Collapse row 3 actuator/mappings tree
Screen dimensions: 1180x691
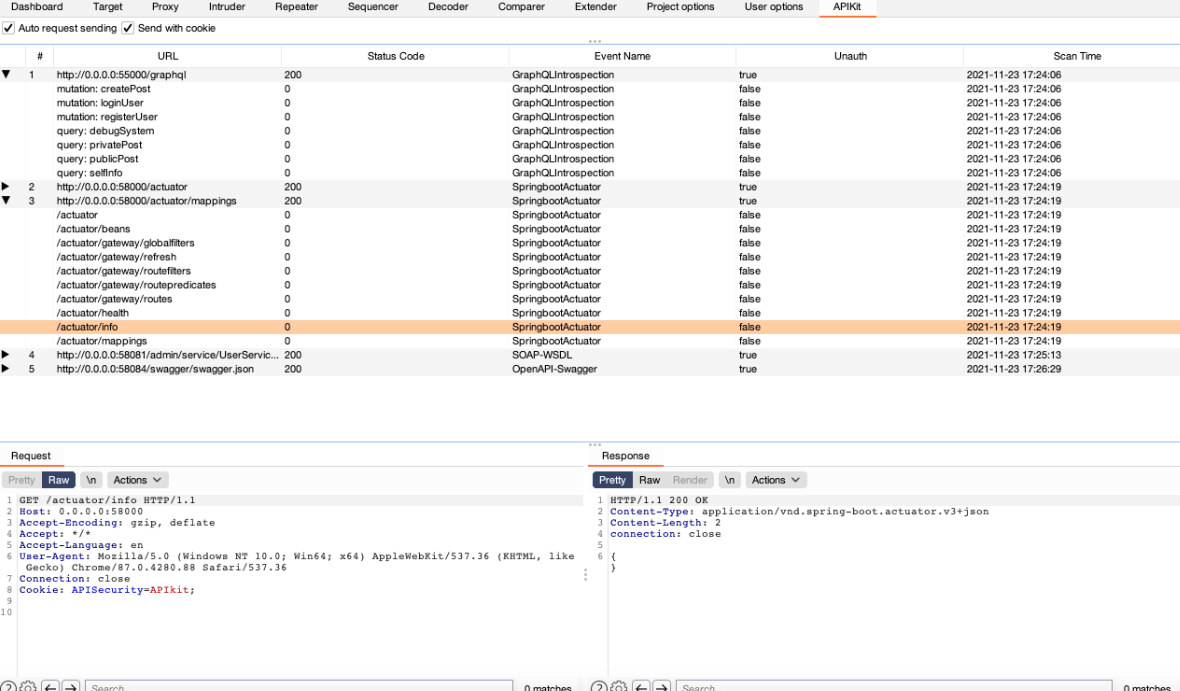pyautogui.click(x=6, y=201)
